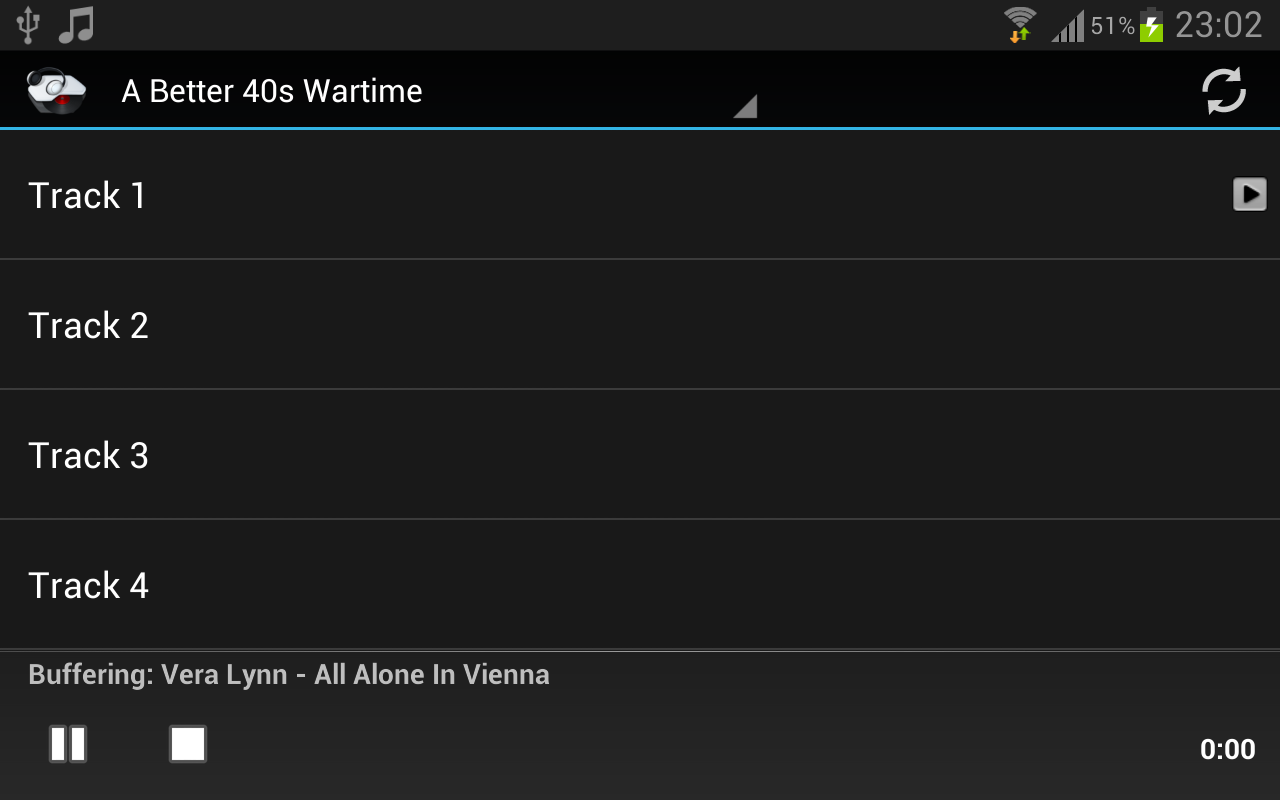Open the music note notification icon
1280x800 pixels.
[75, 25]
